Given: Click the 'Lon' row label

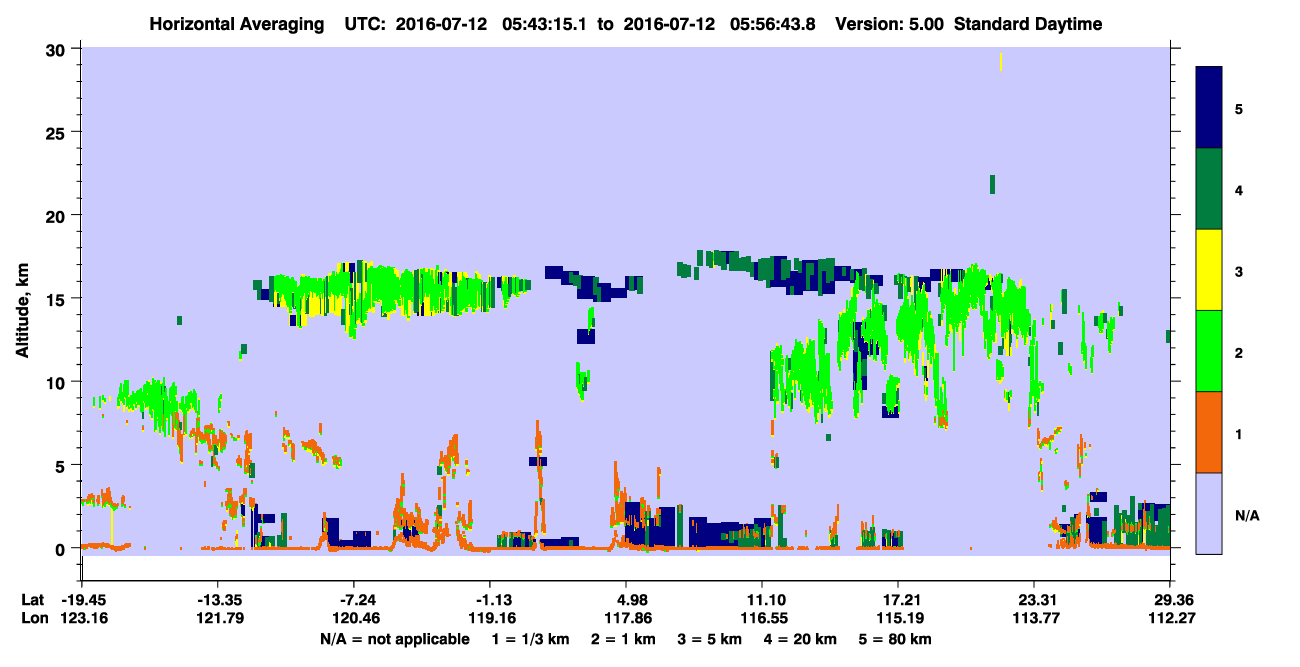Looking at the screenshot, I should tap(33, 618).
